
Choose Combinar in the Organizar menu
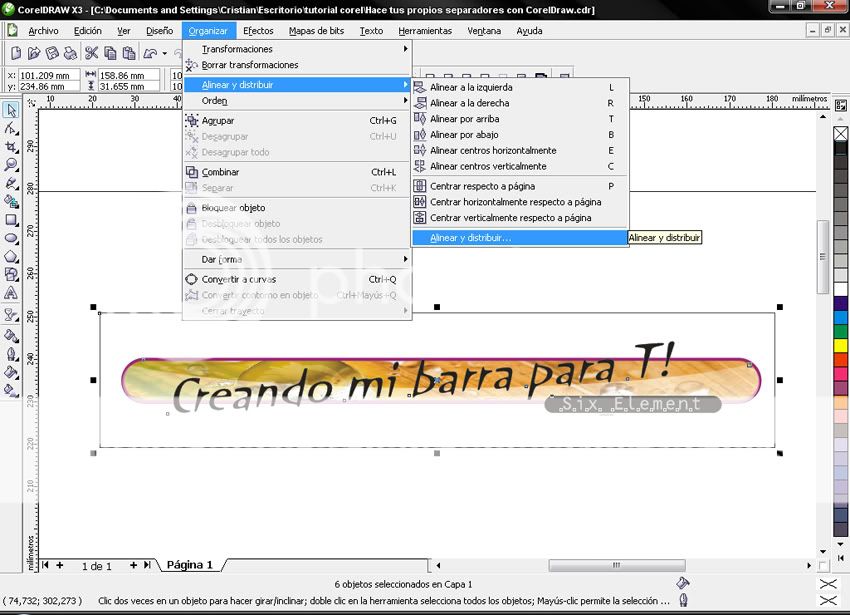297,172
